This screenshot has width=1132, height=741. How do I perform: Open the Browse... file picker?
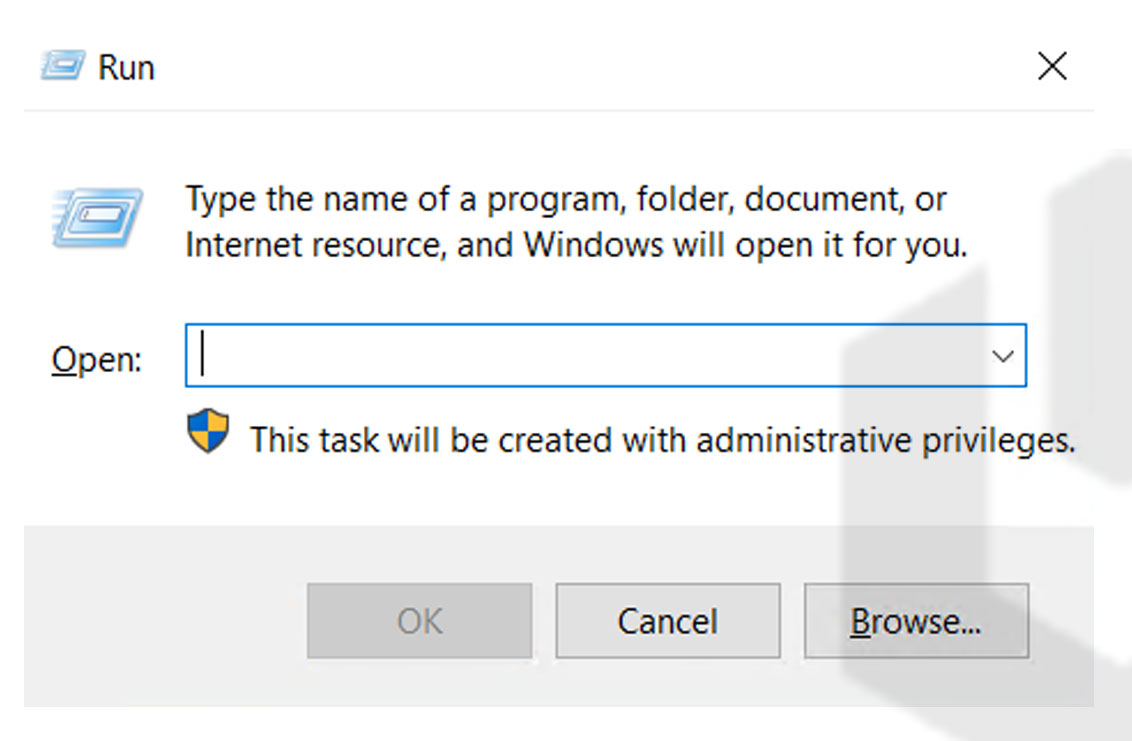pos(916,621)
